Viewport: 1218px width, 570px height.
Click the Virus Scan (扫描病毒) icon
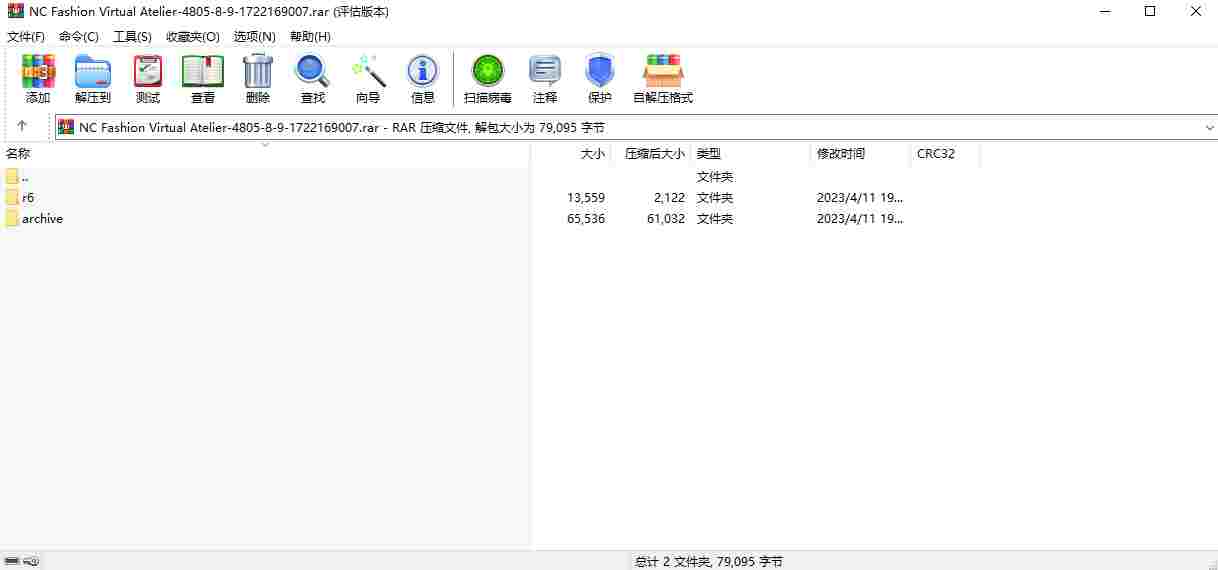[488, 71]
